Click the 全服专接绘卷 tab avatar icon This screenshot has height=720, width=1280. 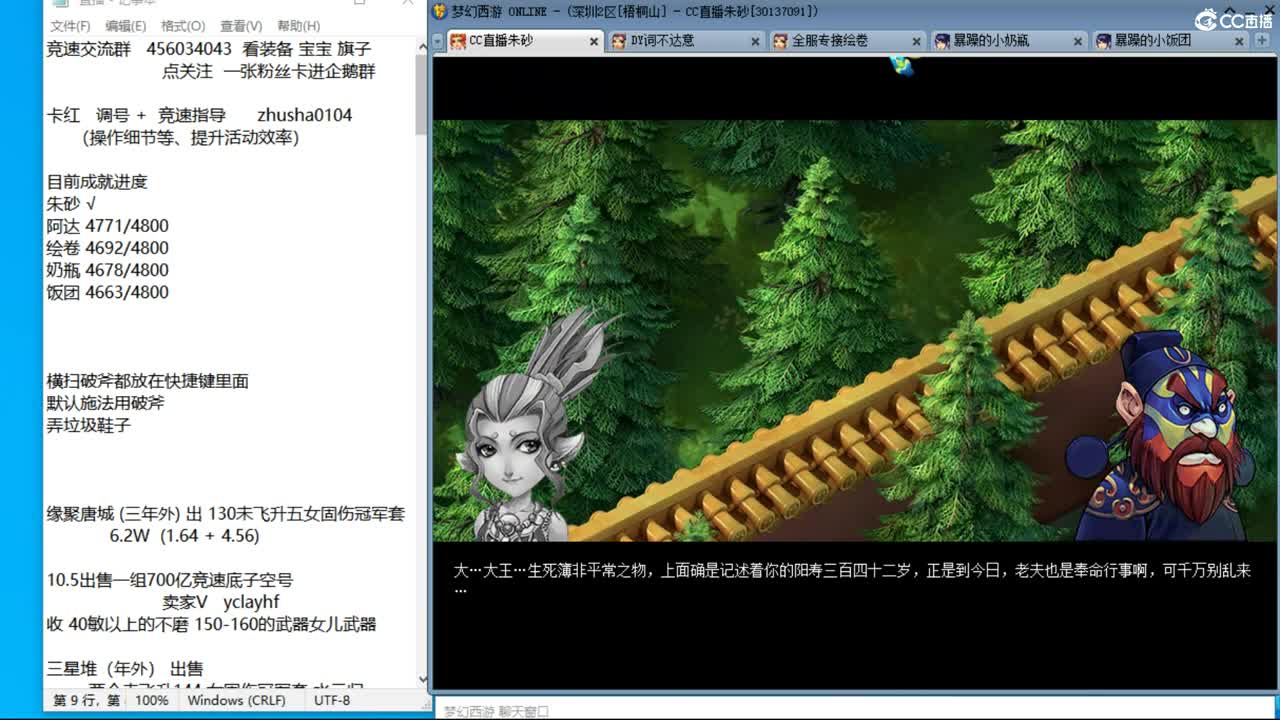coord(780,41)
